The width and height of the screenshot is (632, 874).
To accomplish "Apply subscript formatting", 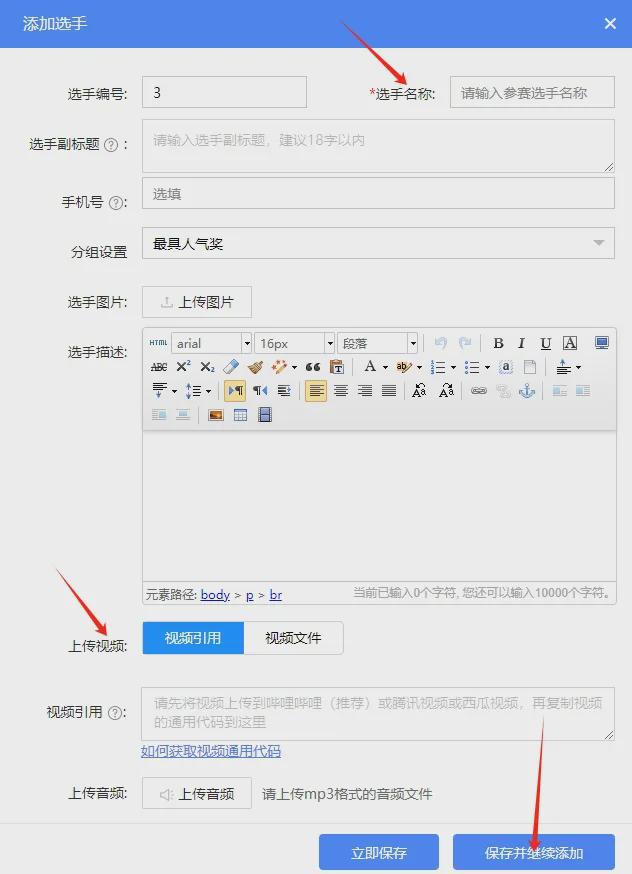I will pos(207,367).
